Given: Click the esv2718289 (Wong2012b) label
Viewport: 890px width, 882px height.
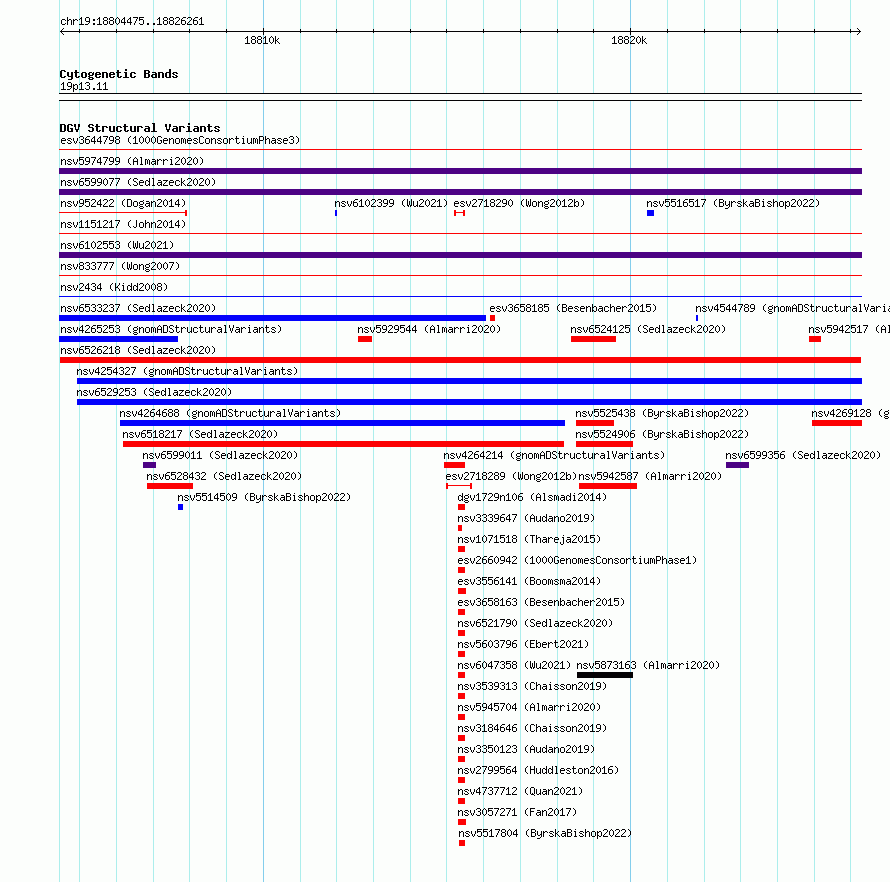Looking at the screenshot, I should (511, 476).
